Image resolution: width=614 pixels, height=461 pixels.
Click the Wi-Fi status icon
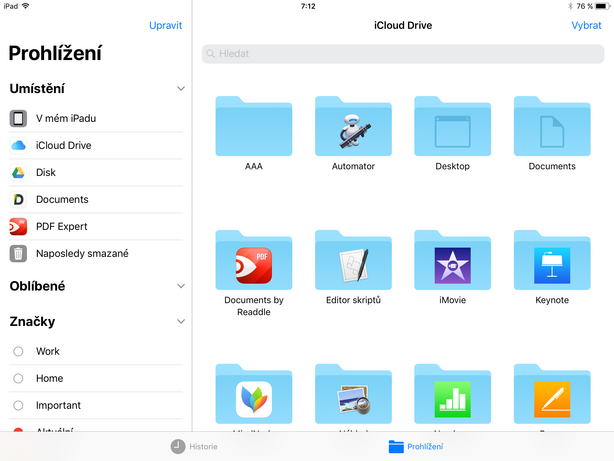point(25,6)
